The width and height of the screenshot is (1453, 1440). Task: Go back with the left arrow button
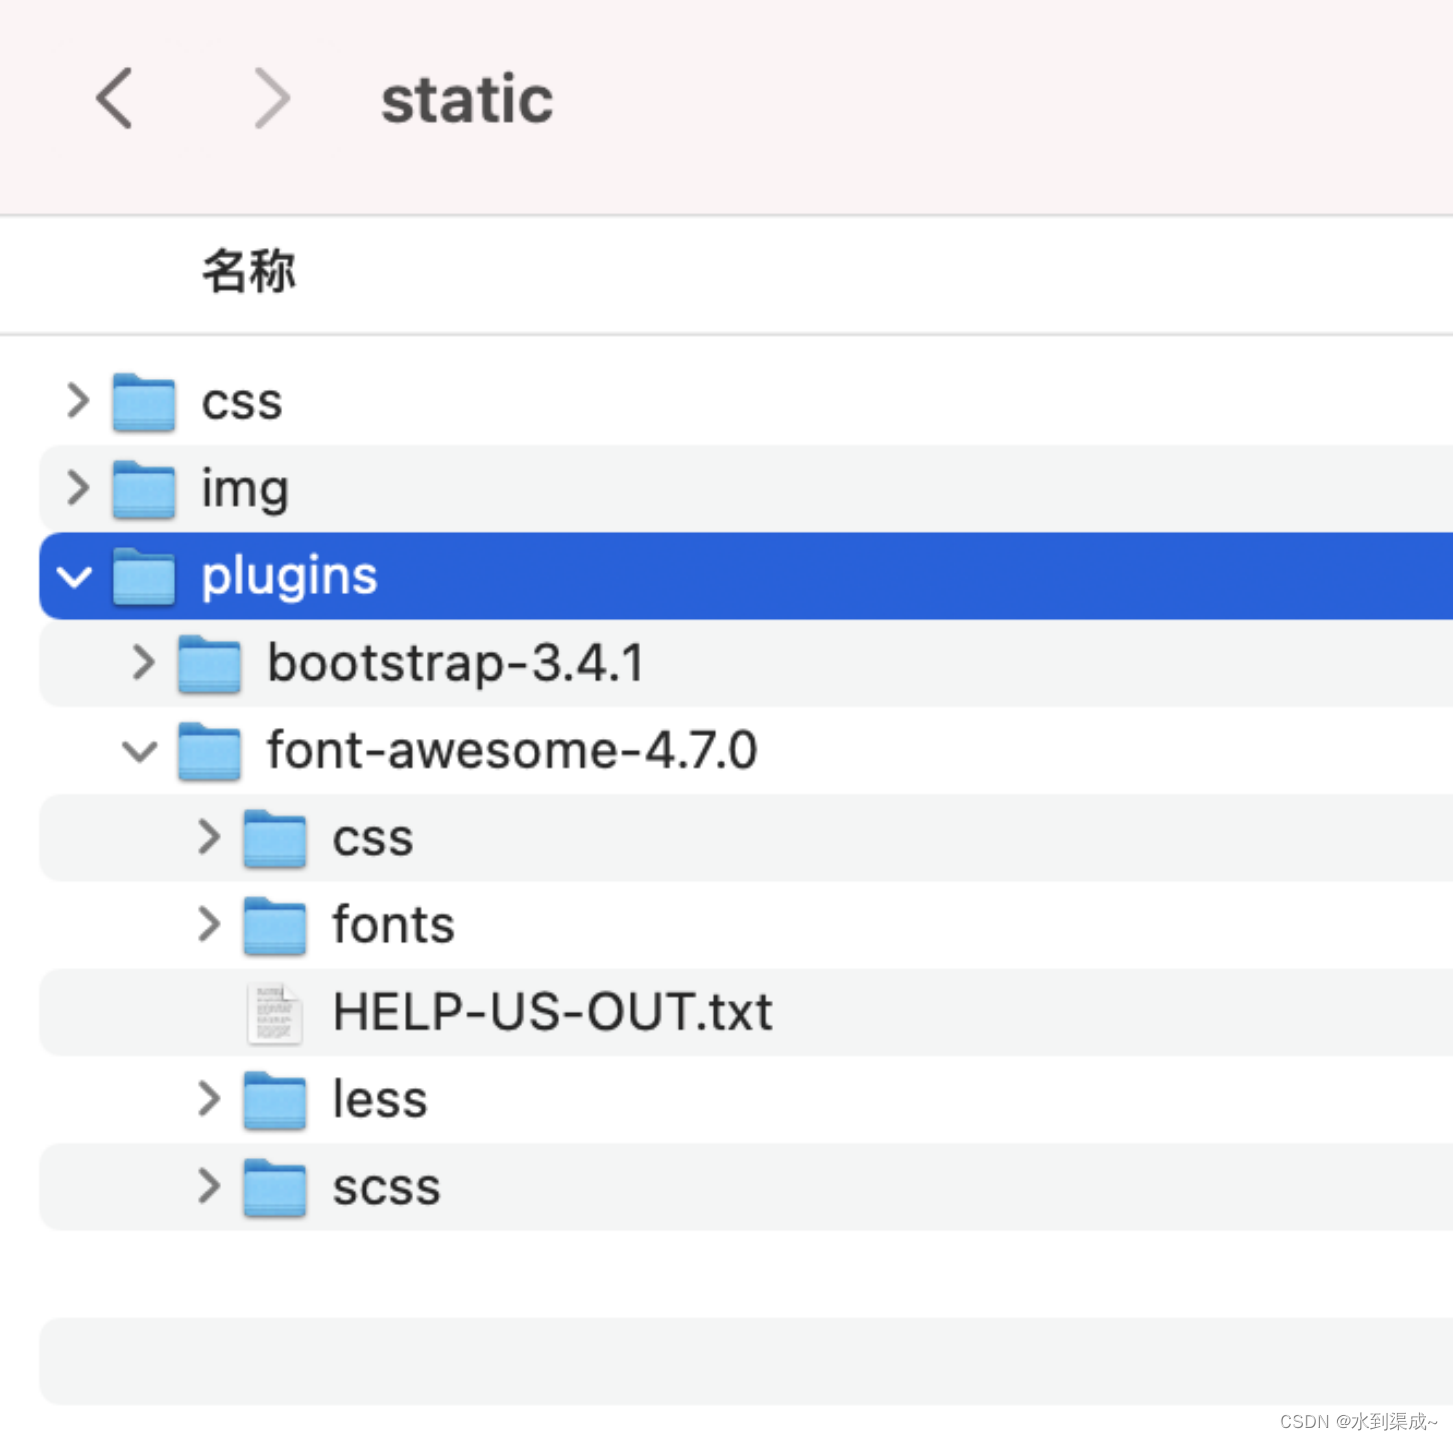click(x=114, y=98)
